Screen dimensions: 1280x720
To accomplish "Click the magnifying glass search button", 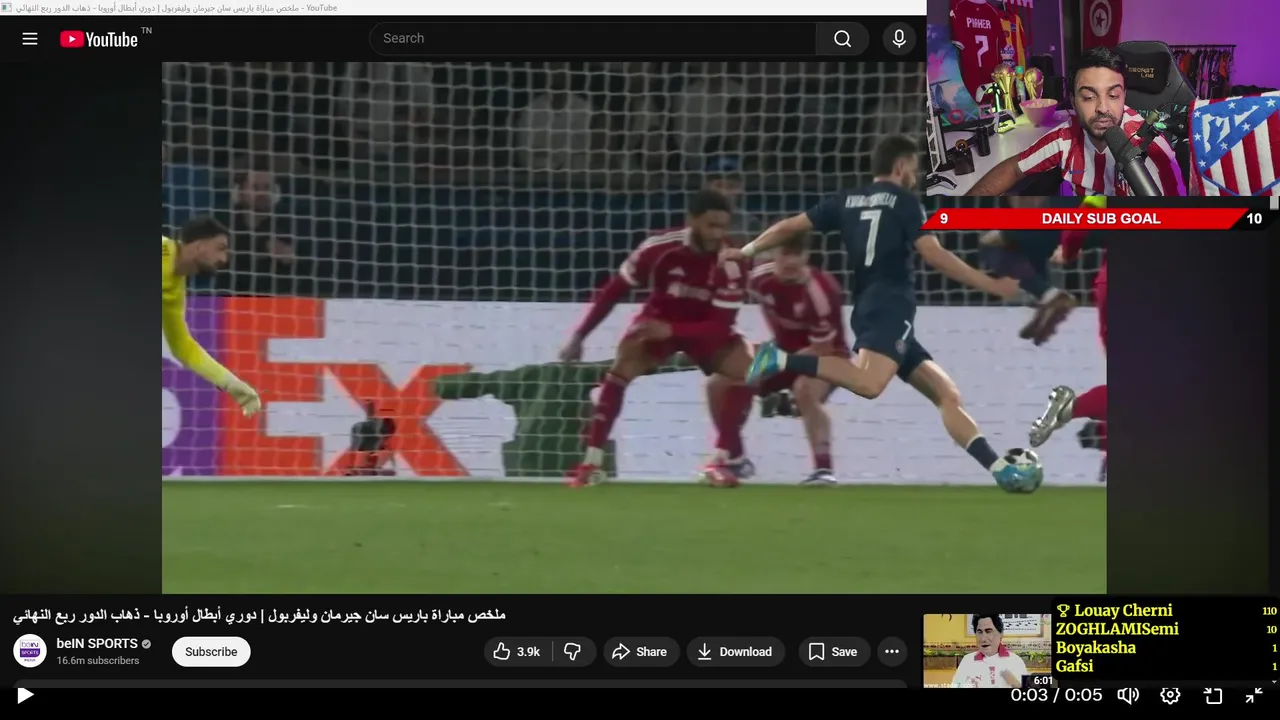I will (842, 38).
